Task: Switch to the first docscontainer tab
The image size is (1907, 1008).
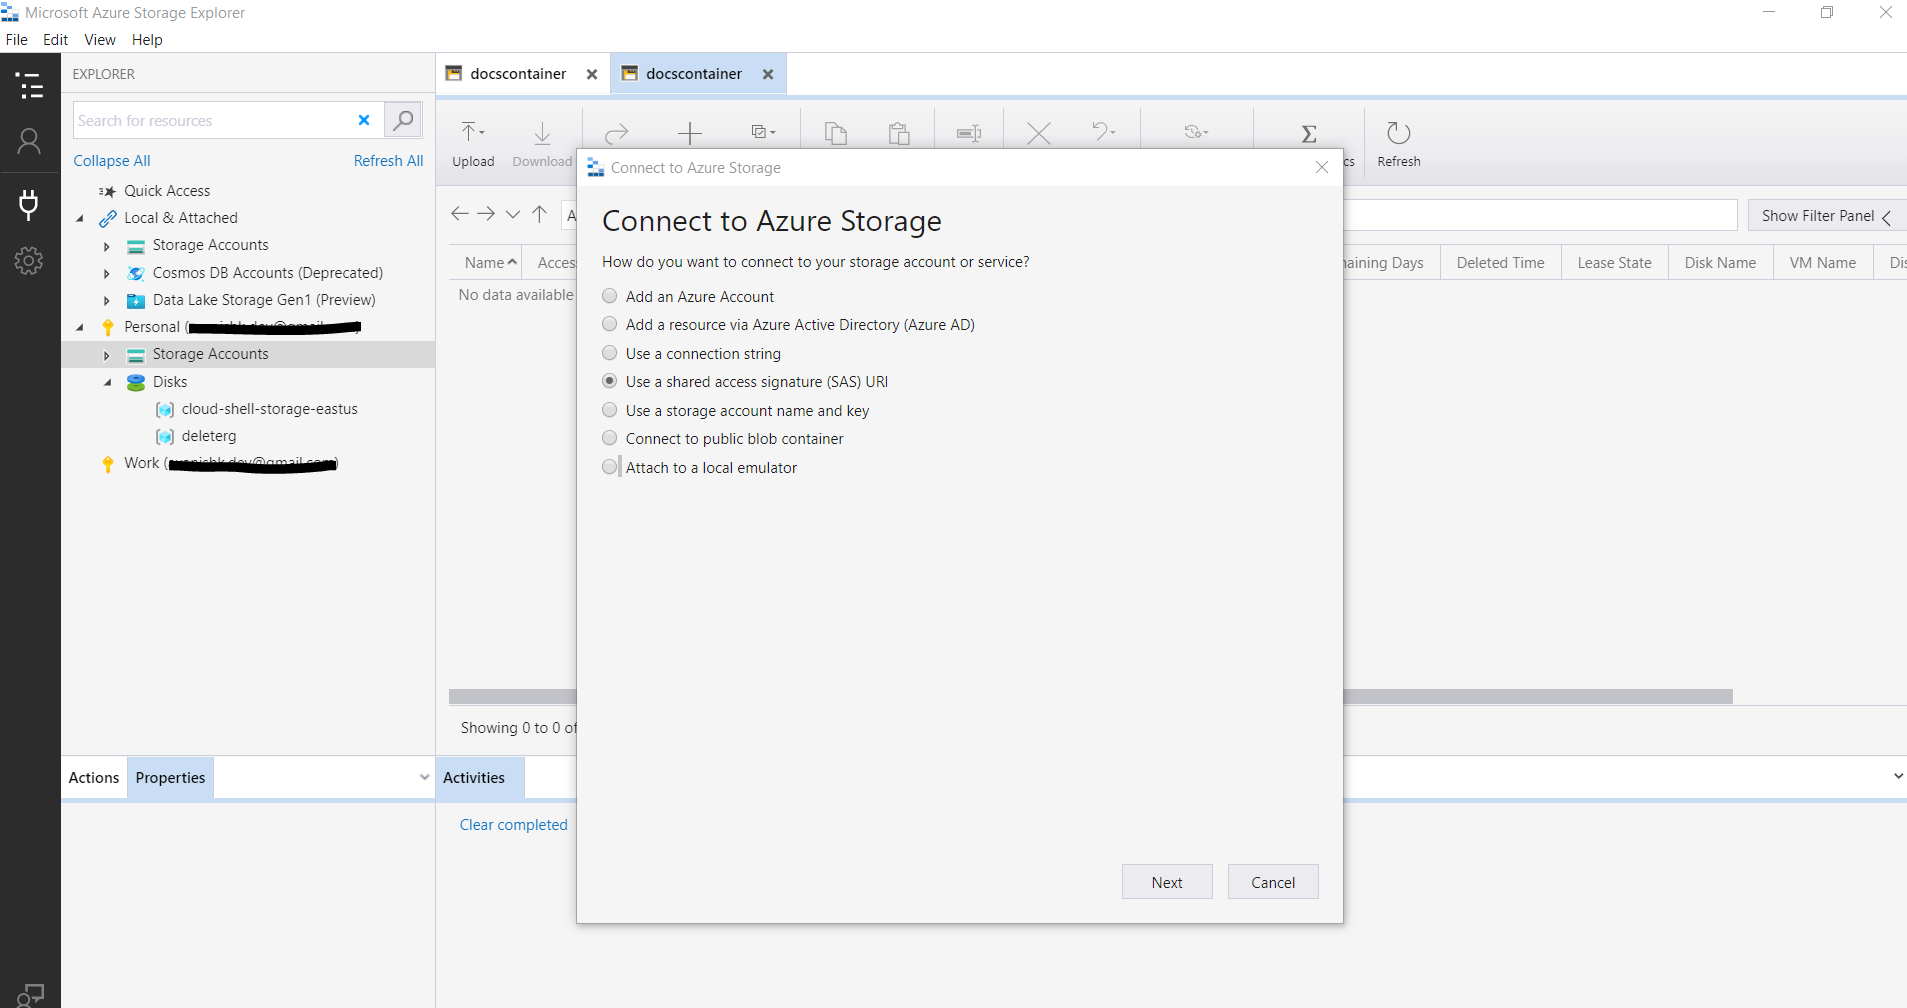Action: tap(518, 74)
